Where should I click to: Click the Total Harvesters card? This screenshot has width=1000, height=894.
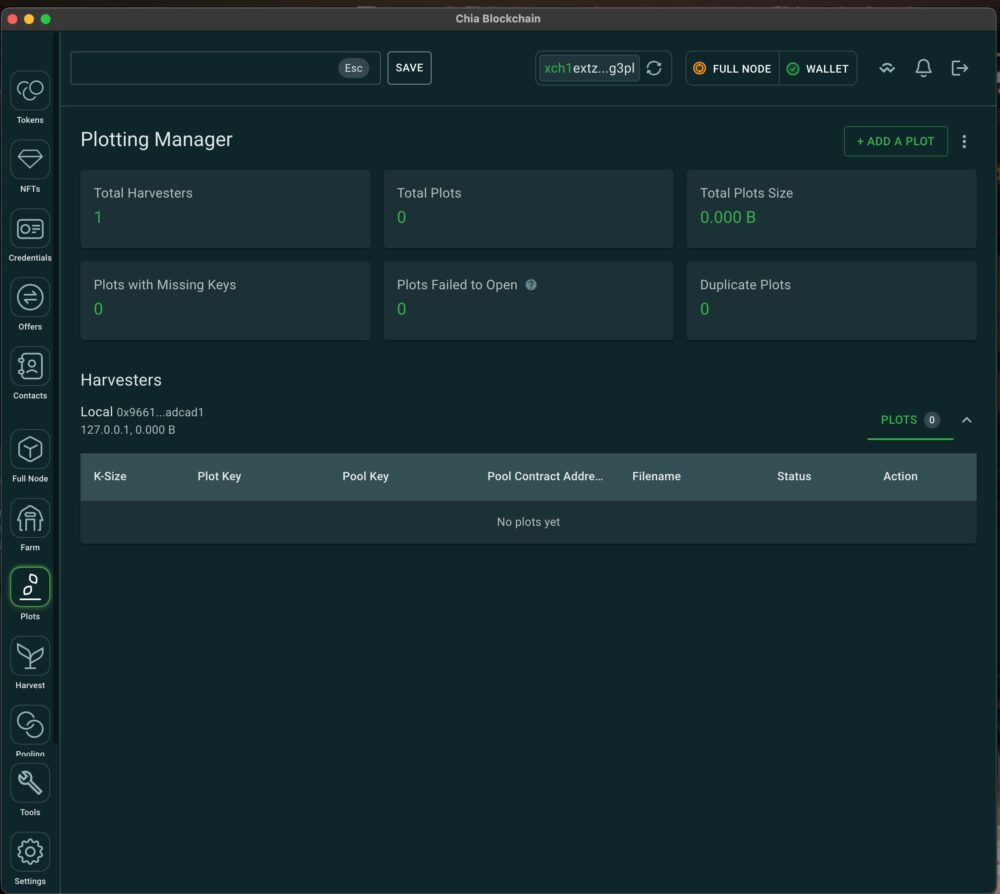click(225, 209)
